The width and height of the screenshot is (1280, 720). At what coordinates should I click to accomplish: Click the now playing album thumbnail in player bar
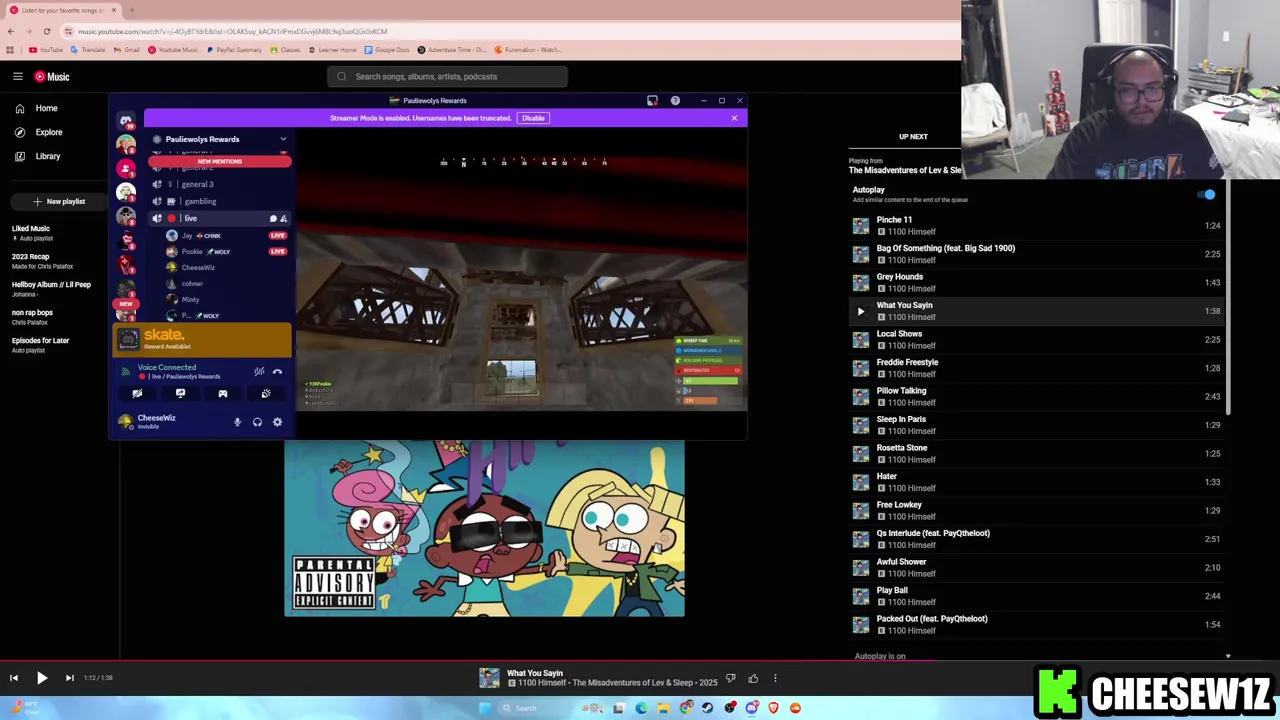pos(489,678)
